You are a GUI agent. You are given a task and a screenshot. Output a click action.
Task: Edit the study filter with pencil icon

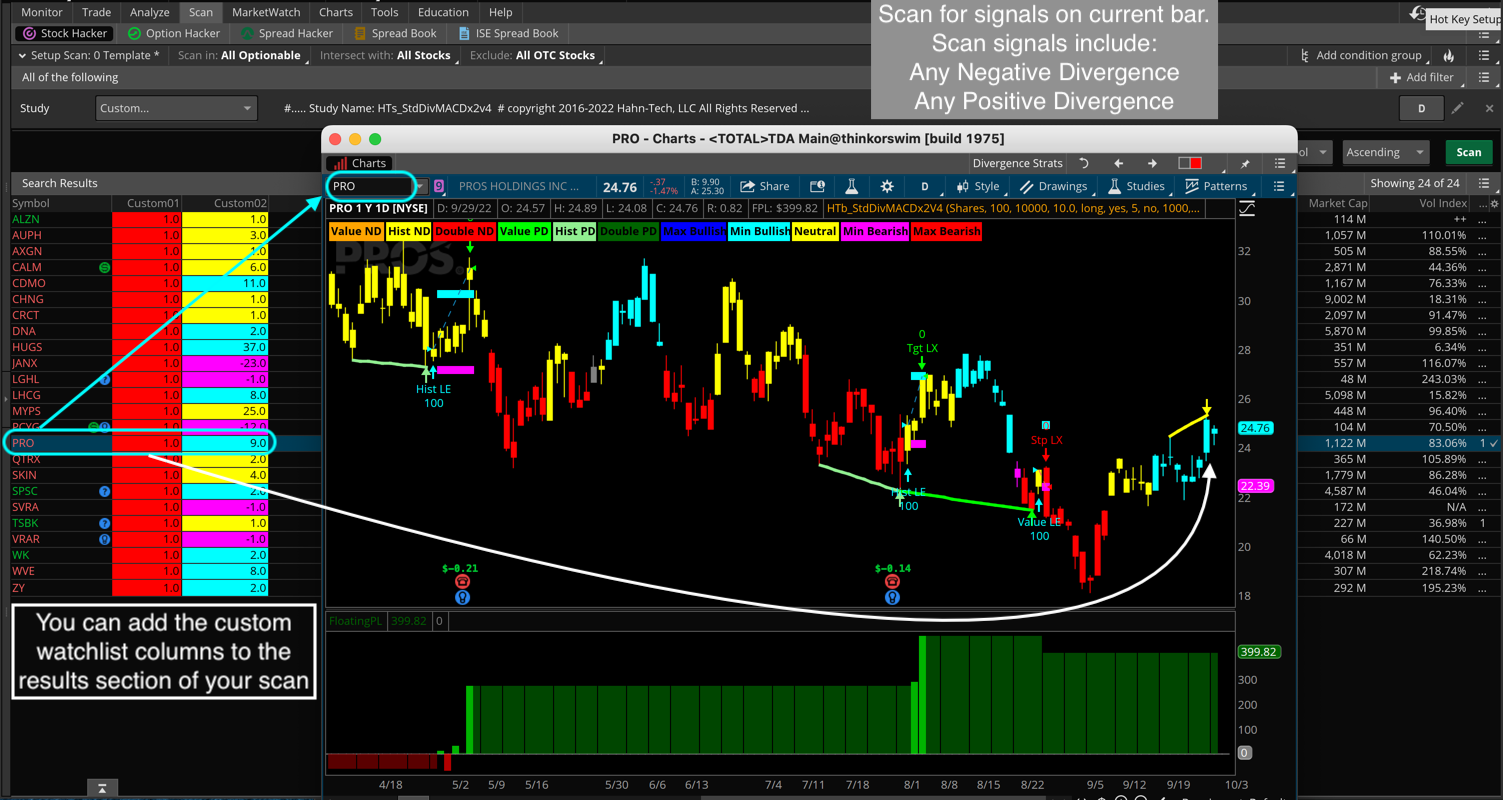[1458, 108]
